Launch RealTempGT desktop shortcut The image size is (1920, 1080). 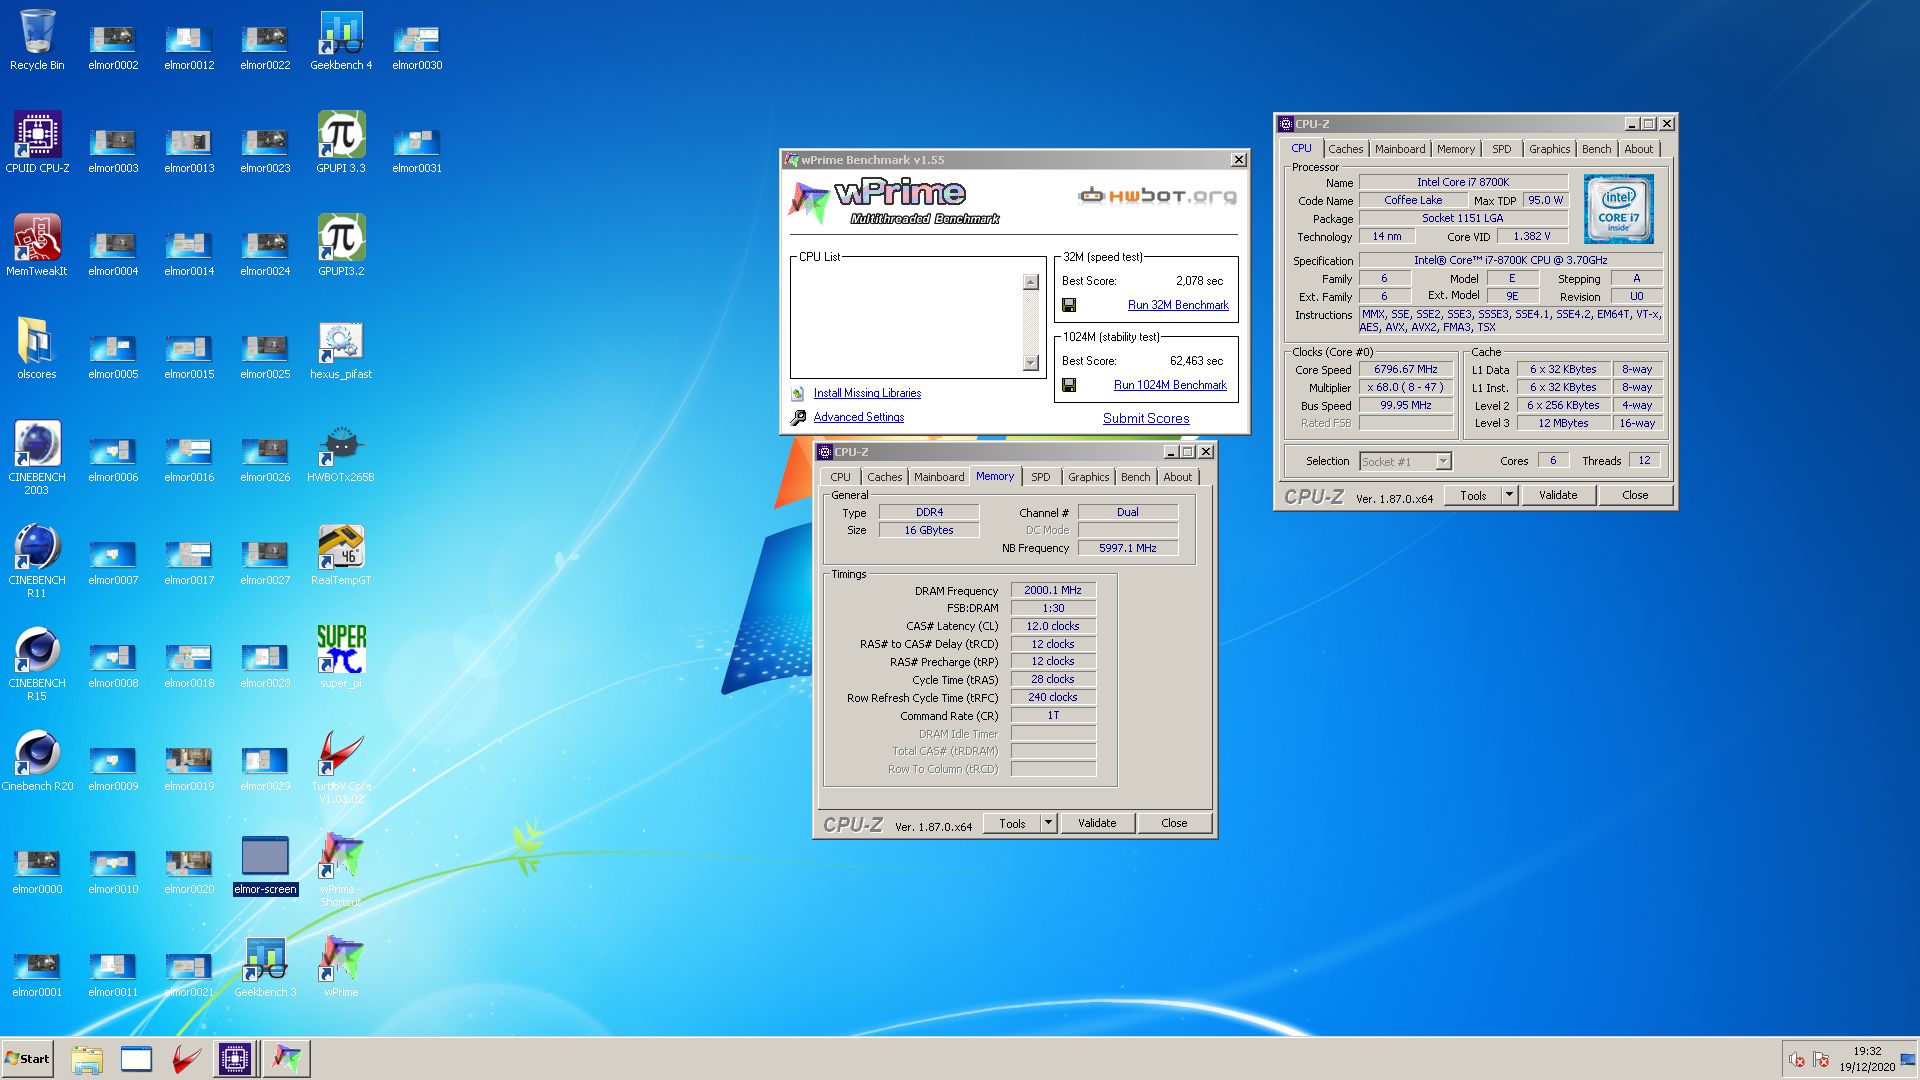[341, 555]
